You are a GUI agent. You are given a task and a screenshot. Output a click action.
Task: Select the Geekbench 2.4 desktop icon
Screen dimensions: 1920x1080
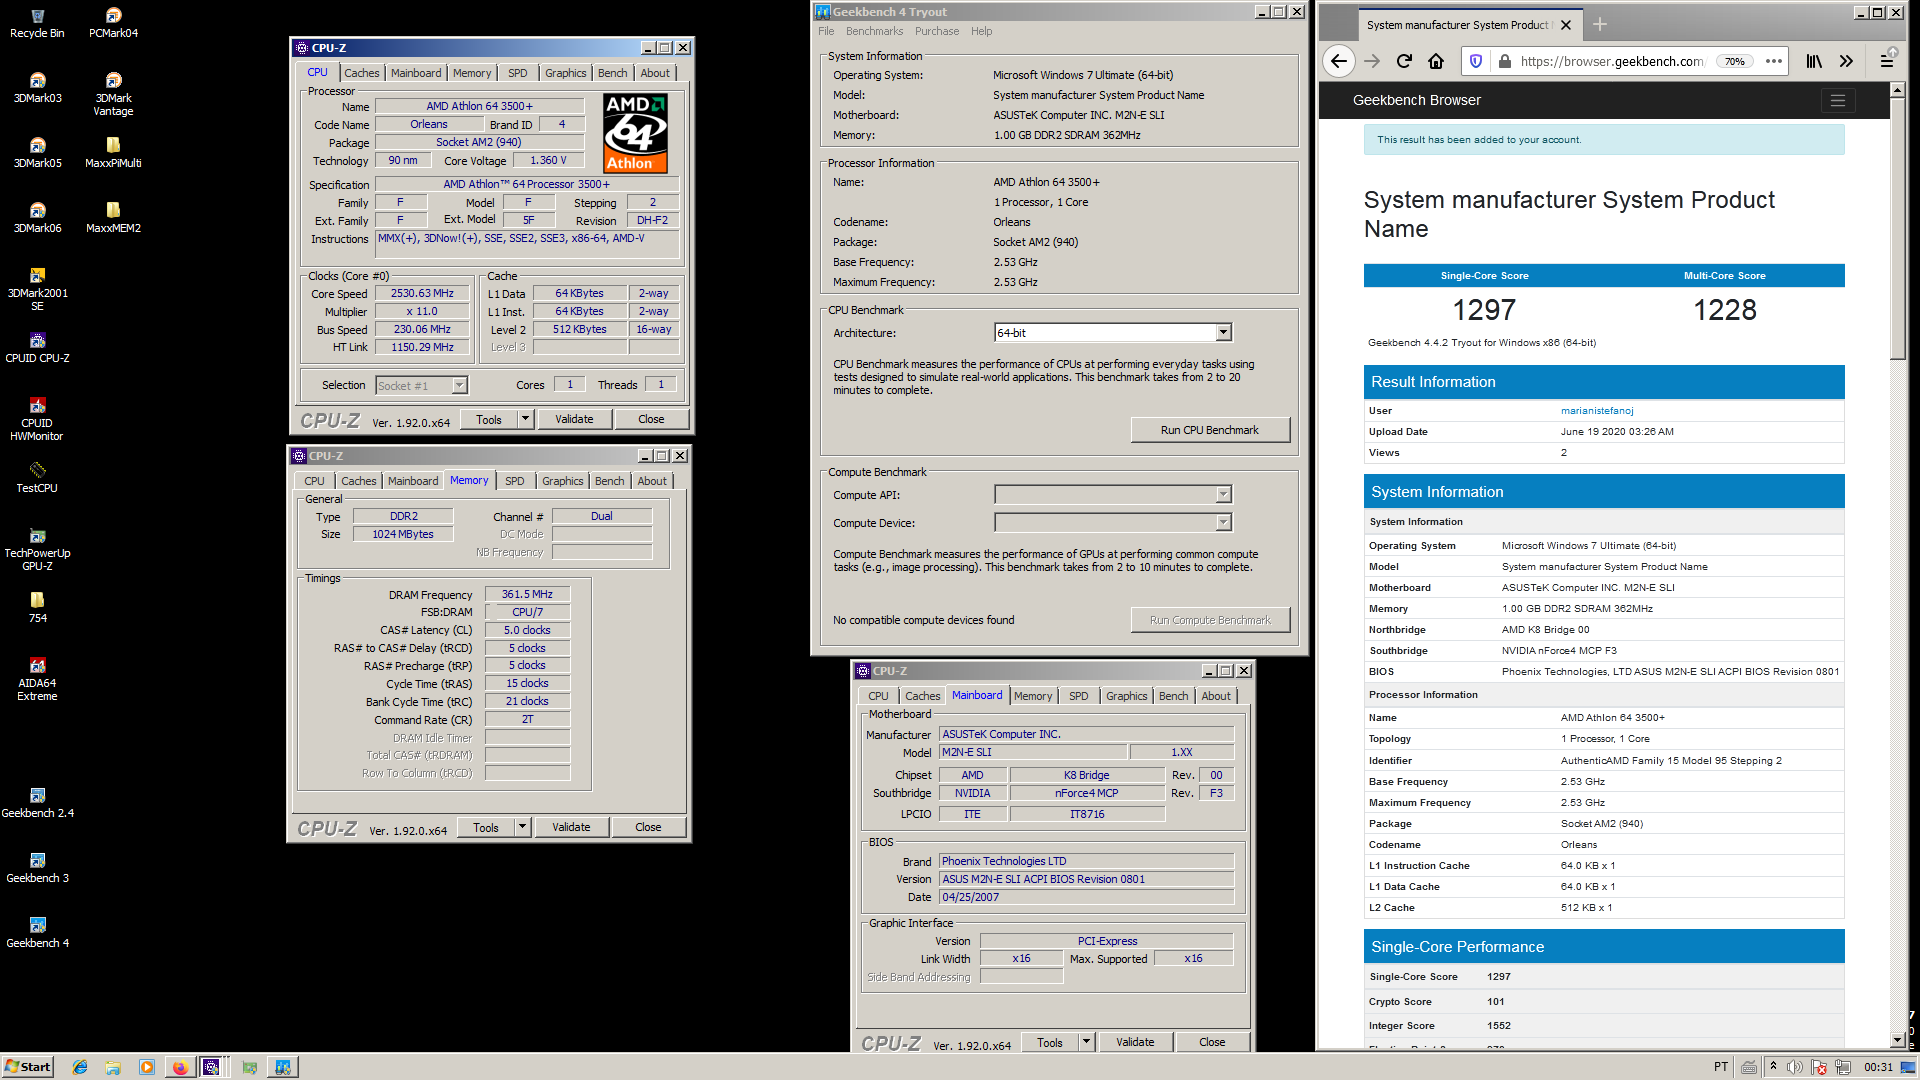tap(37, 803)
